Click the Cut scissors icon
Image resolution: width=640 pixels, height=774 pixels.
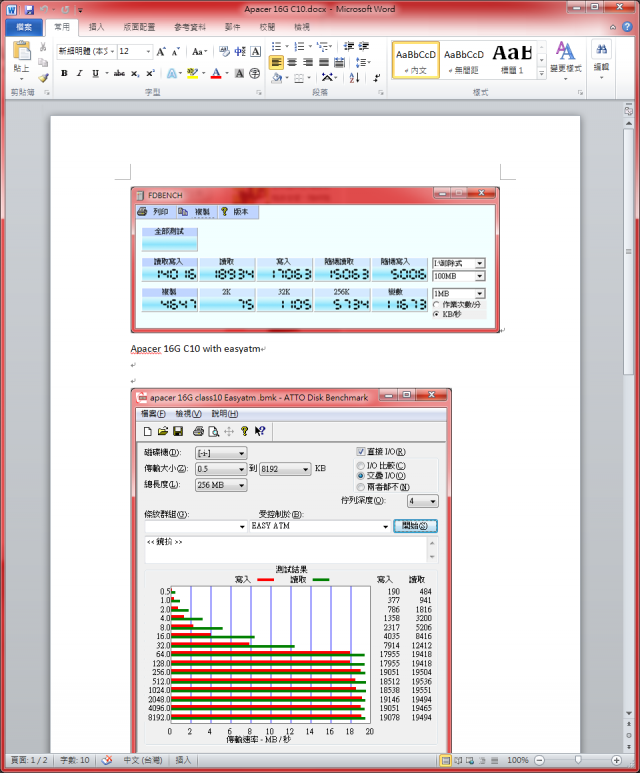43,47
